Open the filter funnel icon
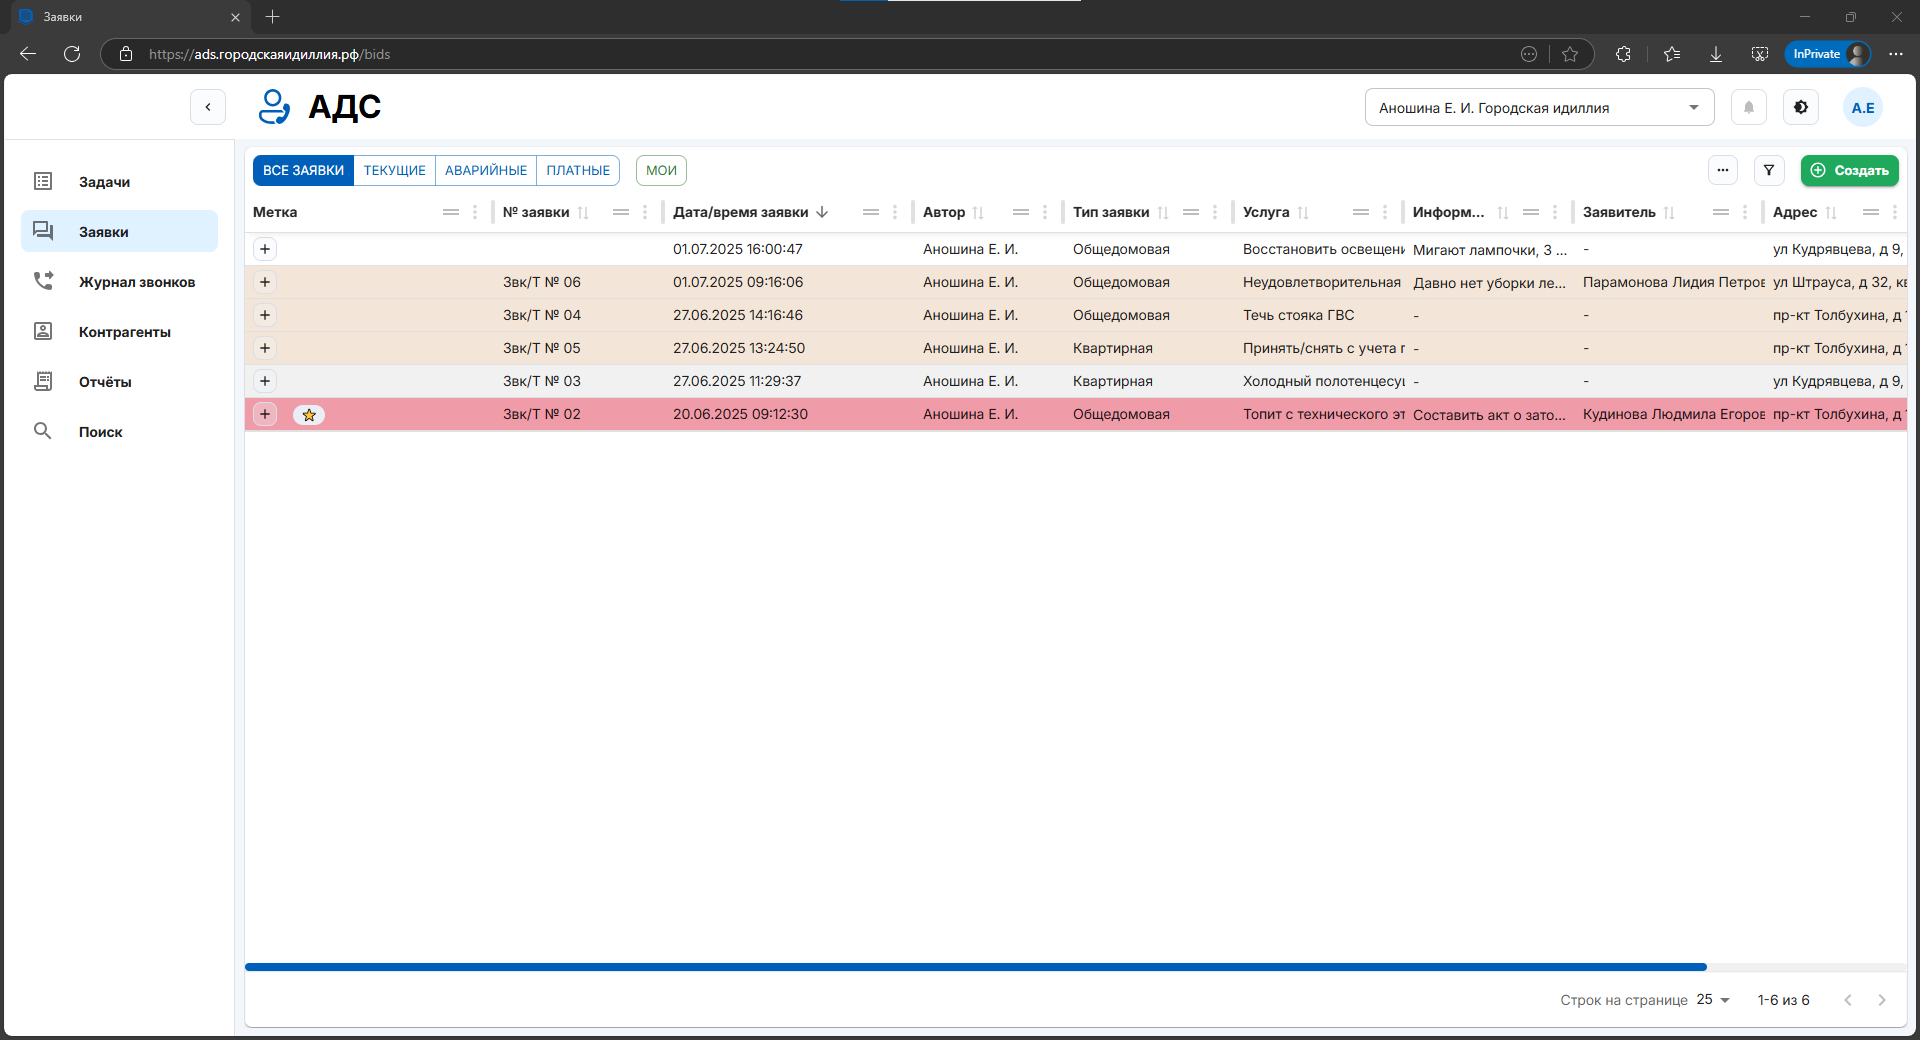Viewport: 1920px width, 1040px height. [1768, 171]
